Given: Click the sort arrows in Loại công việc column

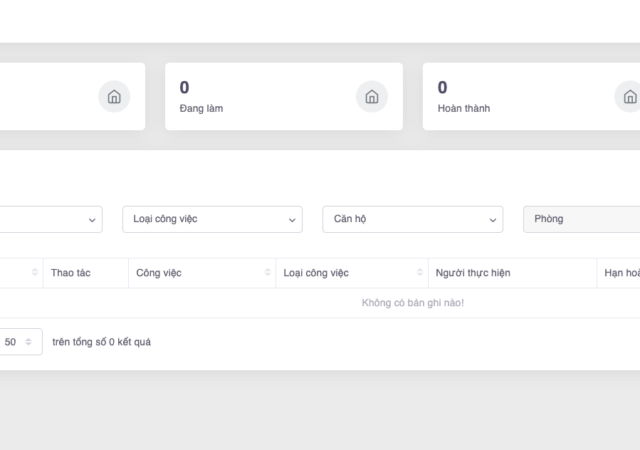Looking at the screenshot, I should pyautogui.click(x=419, y=273).
